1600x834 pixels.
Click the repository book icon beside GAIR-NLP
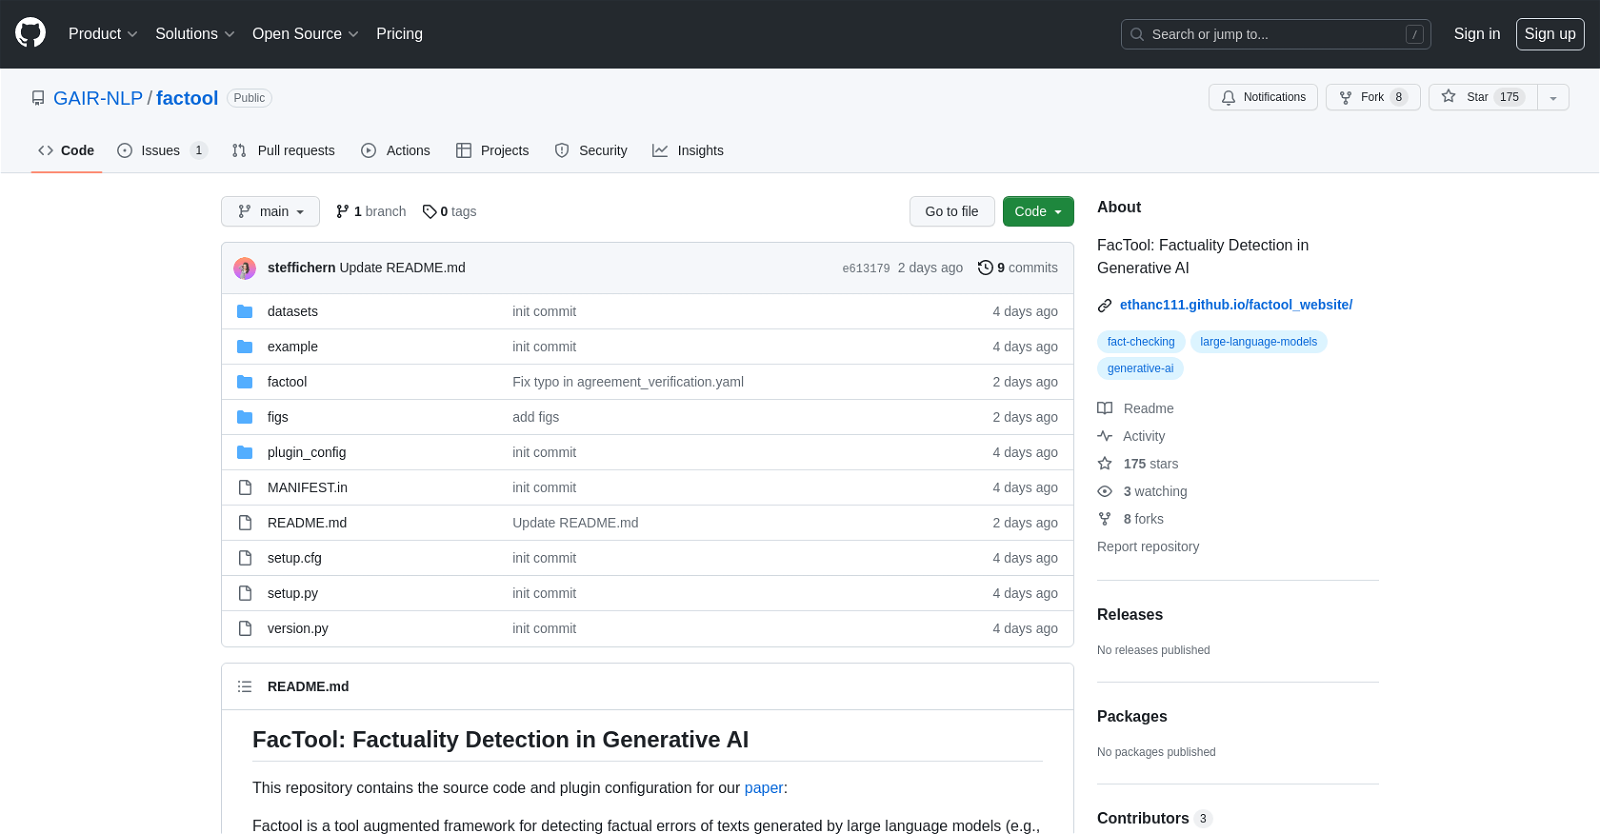pos(38,98)
